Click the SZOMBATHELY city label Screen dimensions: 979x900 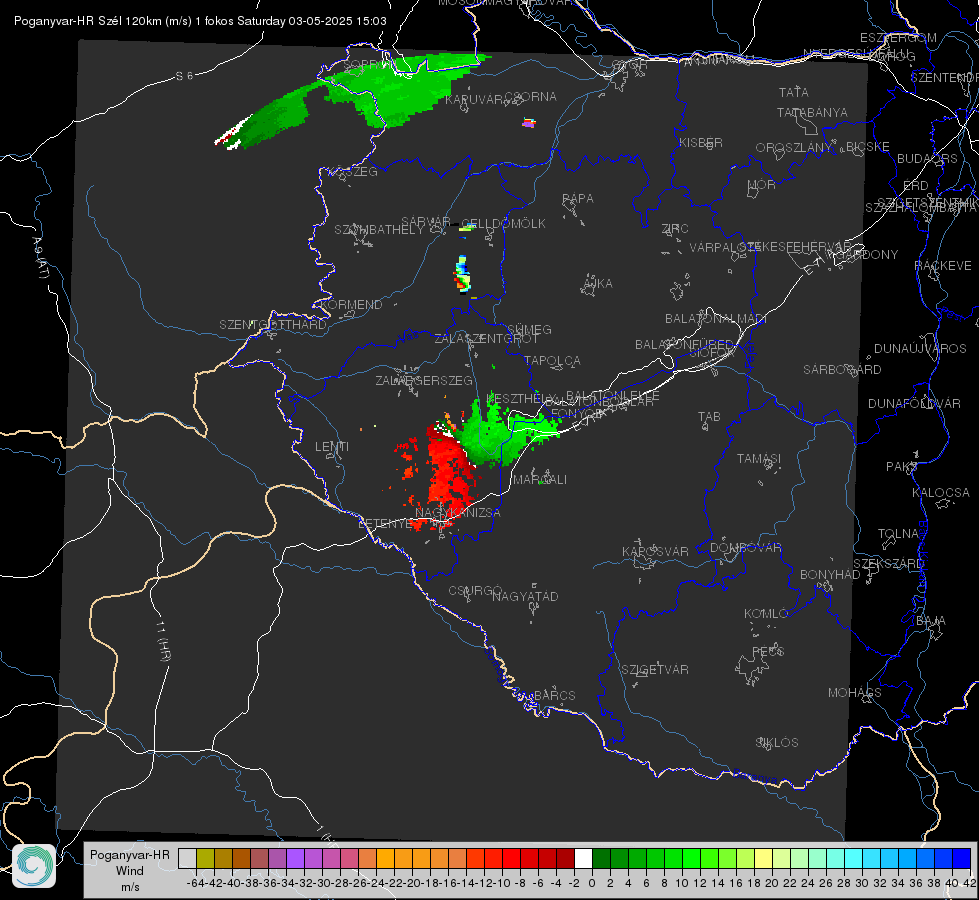click(379, 230)
